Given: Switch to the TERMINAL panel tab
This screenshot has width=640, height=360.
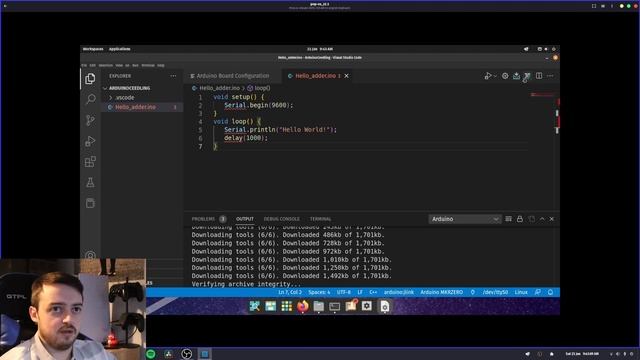Looking at the screenshot, I should pos(320,219).
